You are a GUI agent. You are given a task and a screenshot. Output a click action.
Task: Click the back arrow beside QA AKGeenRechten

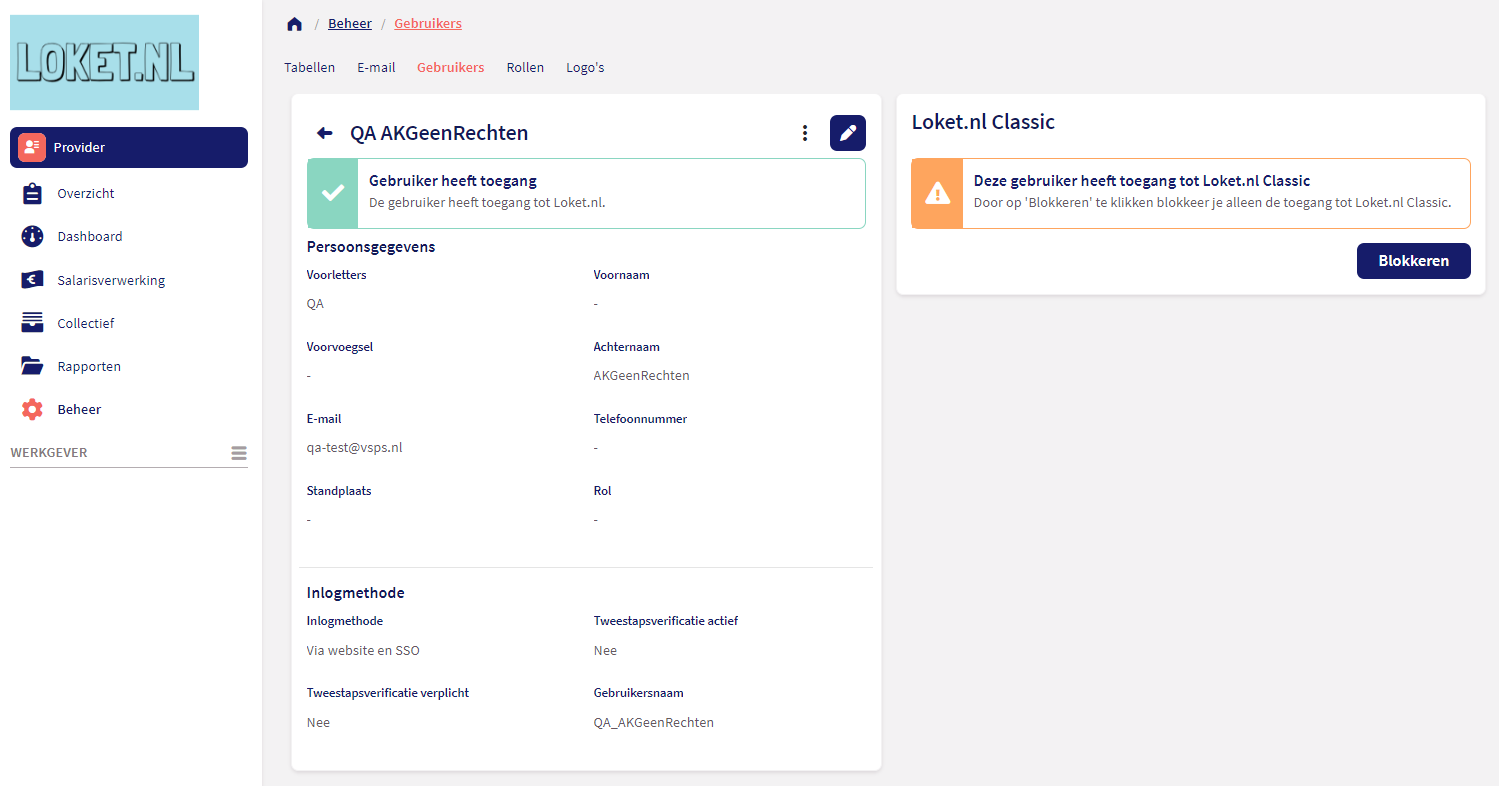[324, 133]
